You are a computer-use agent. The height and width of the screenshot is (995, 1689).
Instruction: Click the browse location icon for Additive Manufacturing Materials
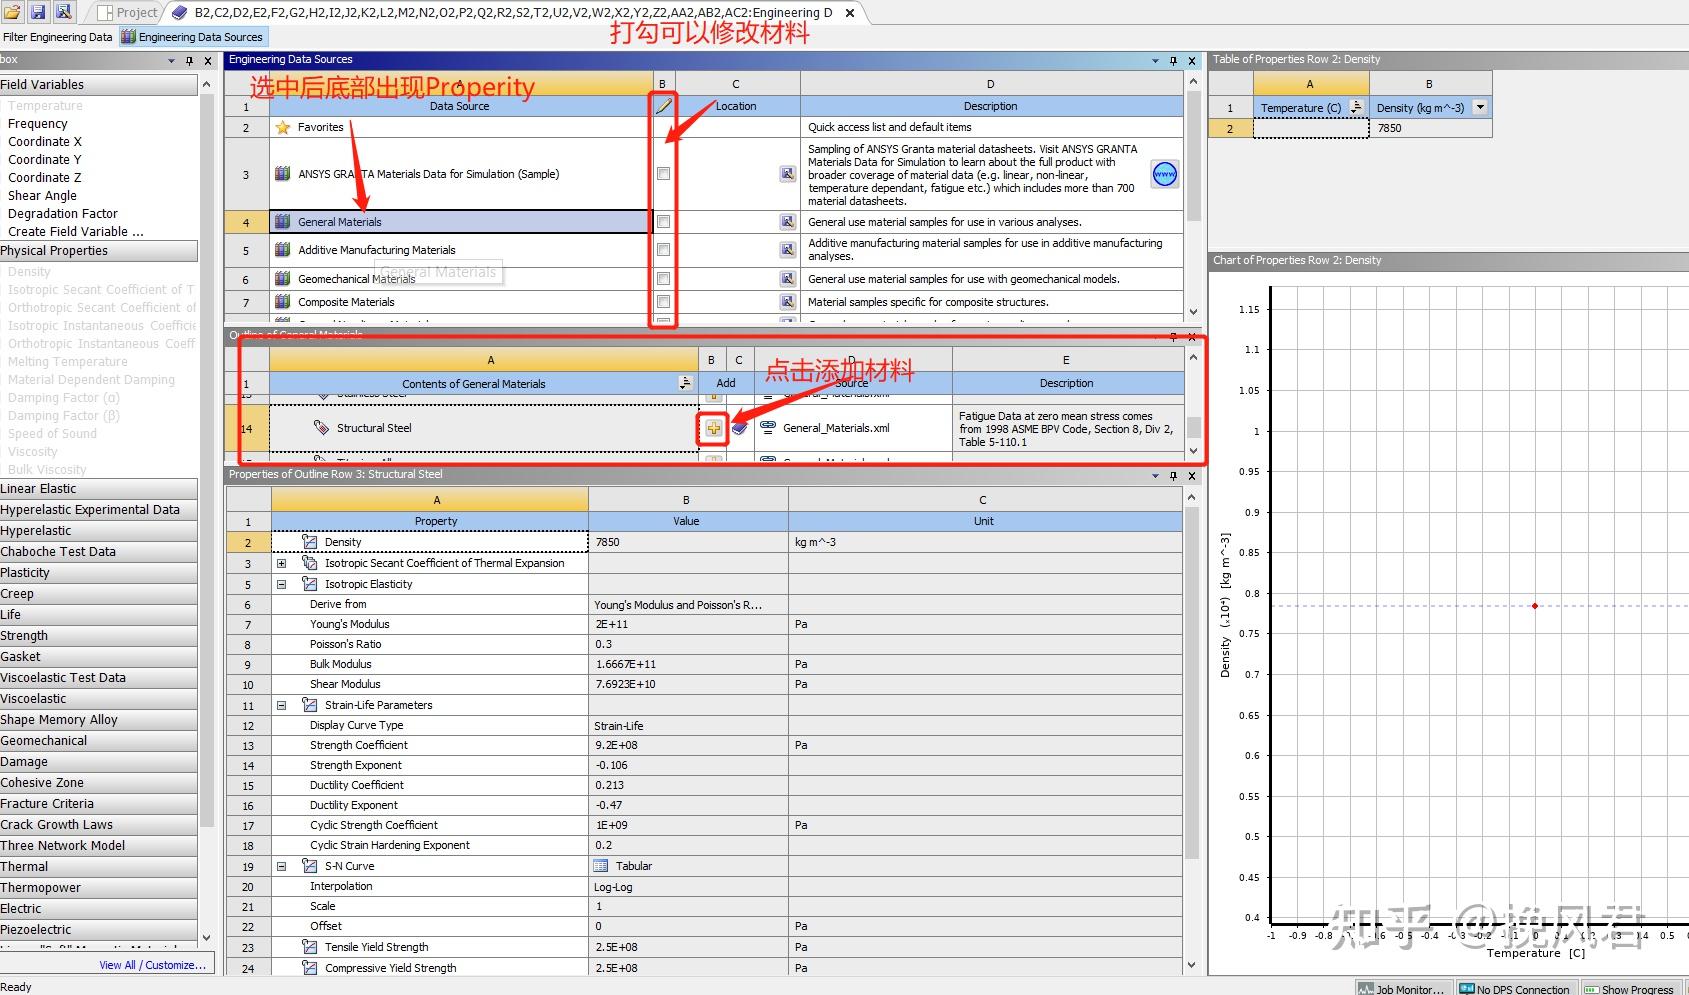click(788, 250)
